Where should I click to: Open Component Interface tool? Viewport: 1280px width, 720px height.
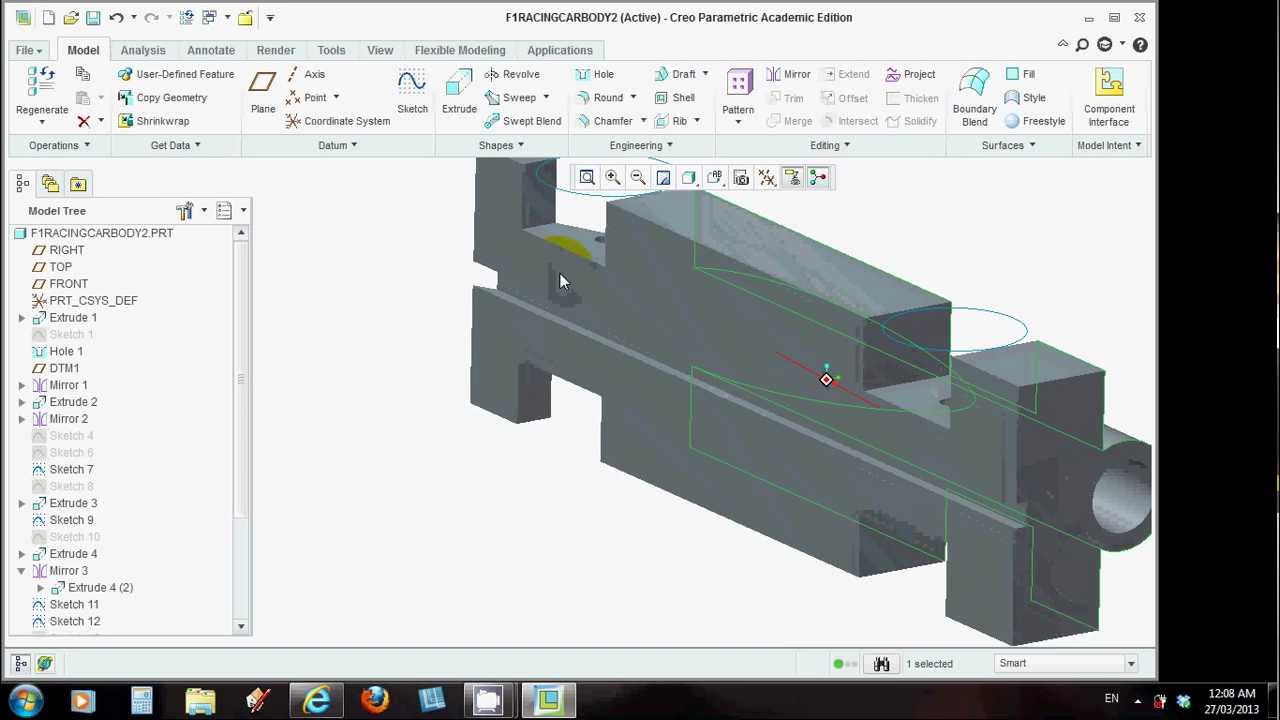[1108, 97]
